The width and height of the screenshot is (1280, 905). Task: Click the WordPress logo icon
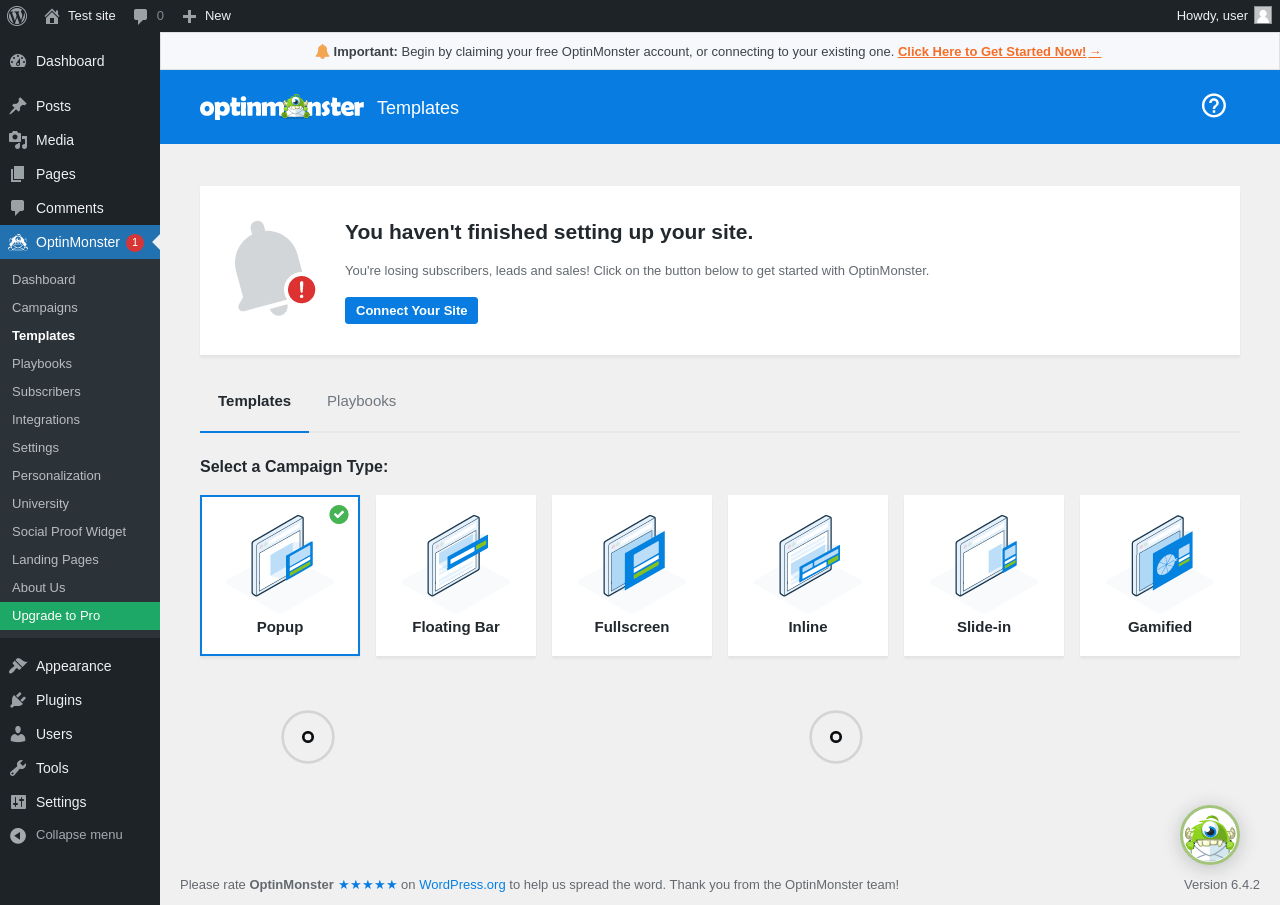(x=17, y=16)
